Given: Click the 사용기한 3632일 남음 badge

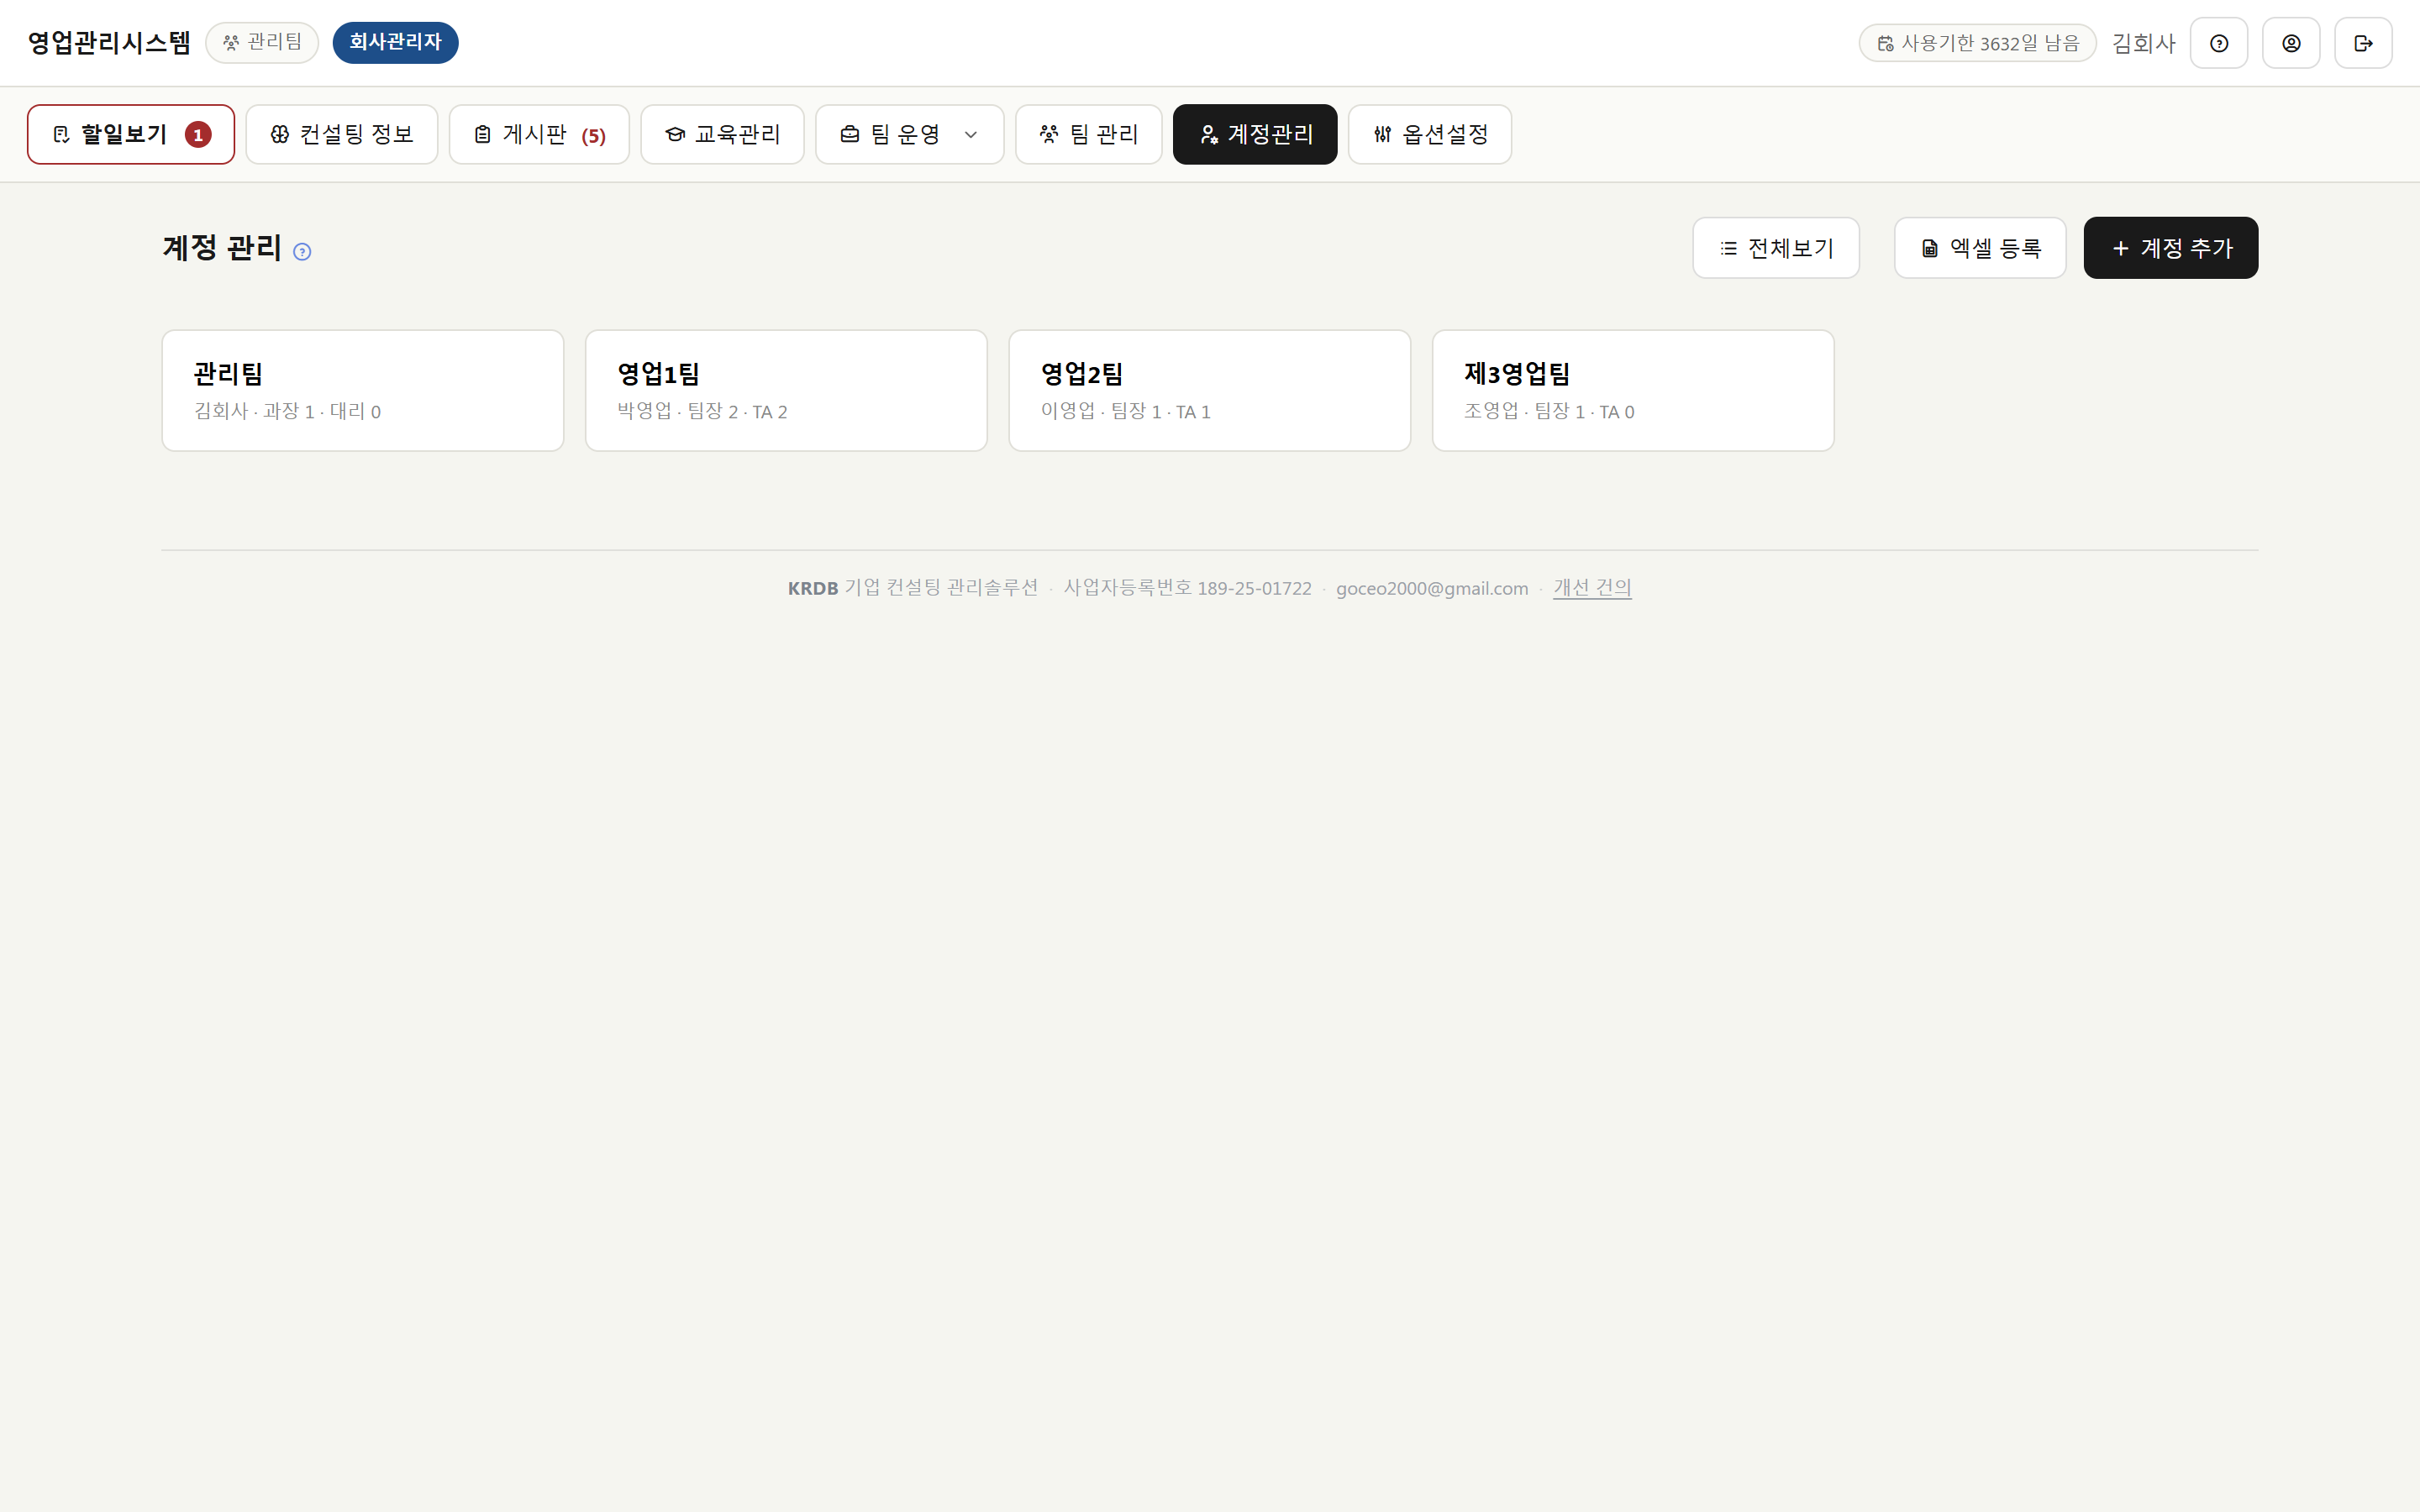Looking at the screenshot, I should coord(1977,43).
